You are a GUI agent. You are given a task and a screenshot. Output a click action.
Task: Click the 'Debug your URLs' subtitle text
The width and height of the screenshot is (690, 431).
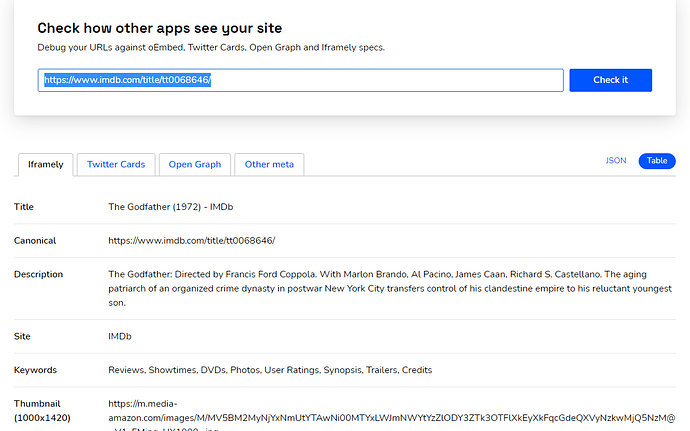[x=211, y=48]
